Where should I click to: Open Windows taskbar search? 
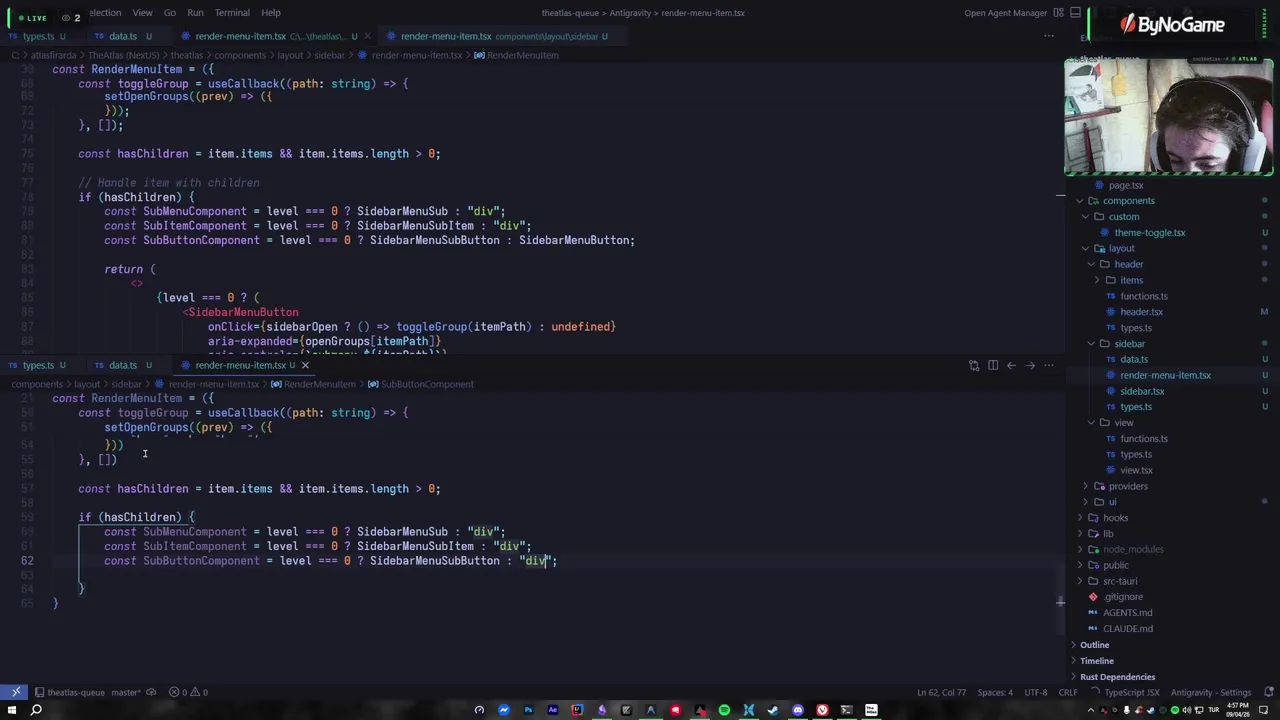click(x=36, y=710)
